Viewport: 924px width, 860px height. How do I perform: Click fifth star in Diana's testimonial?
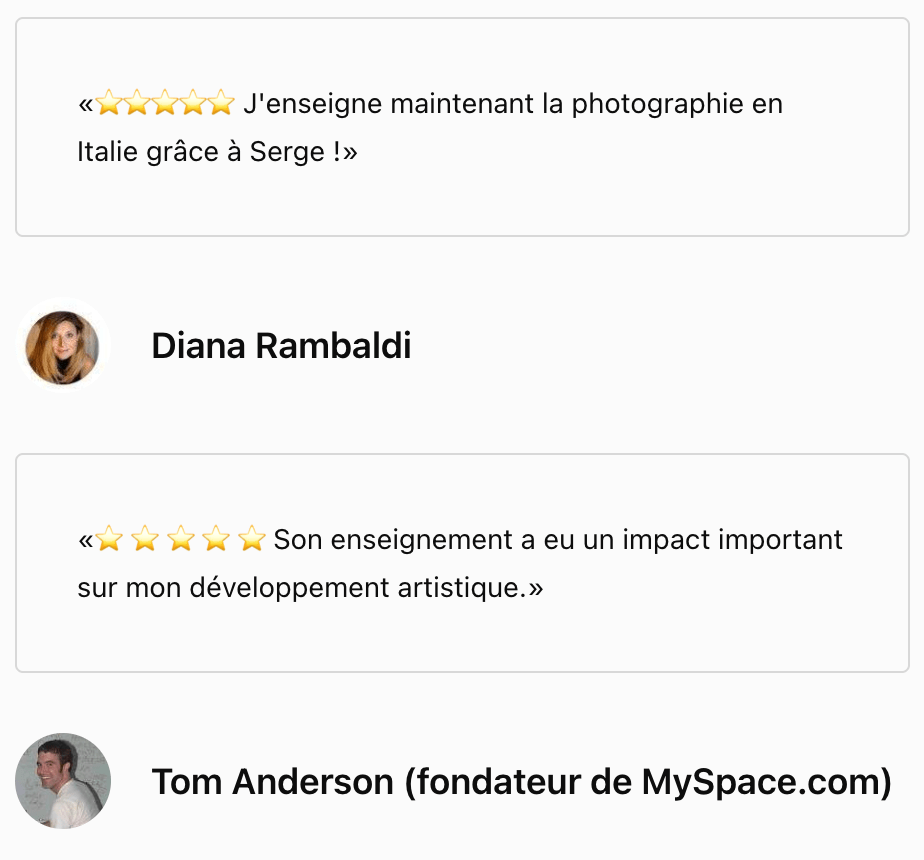(221, 103)
